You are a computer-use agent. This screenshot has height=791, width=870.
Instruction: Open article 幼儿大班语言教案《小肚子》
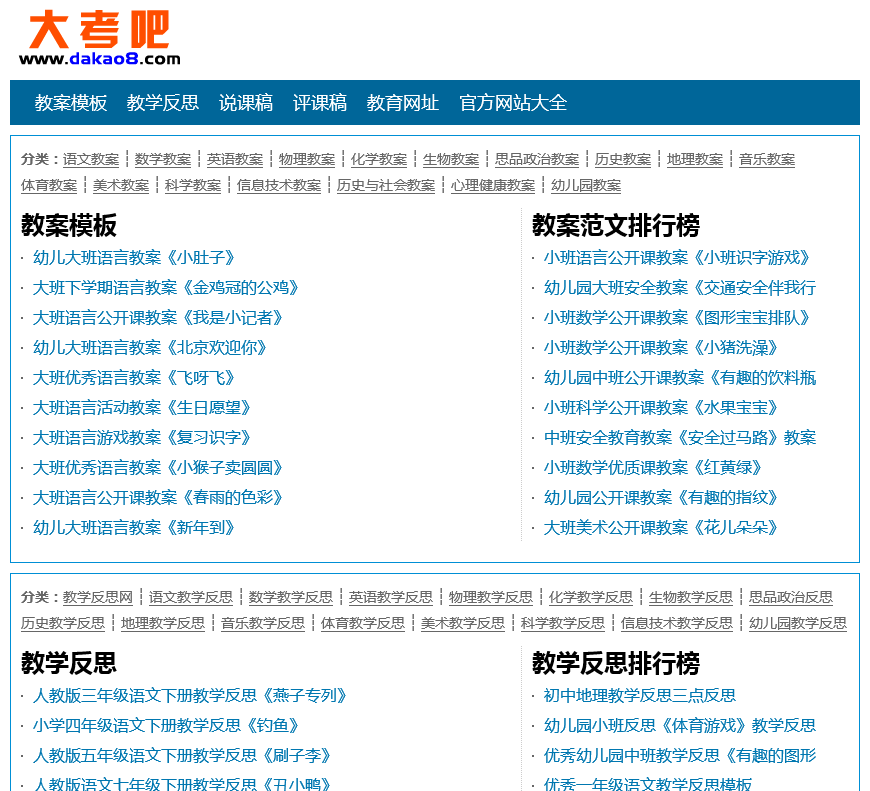click(134, 257)
